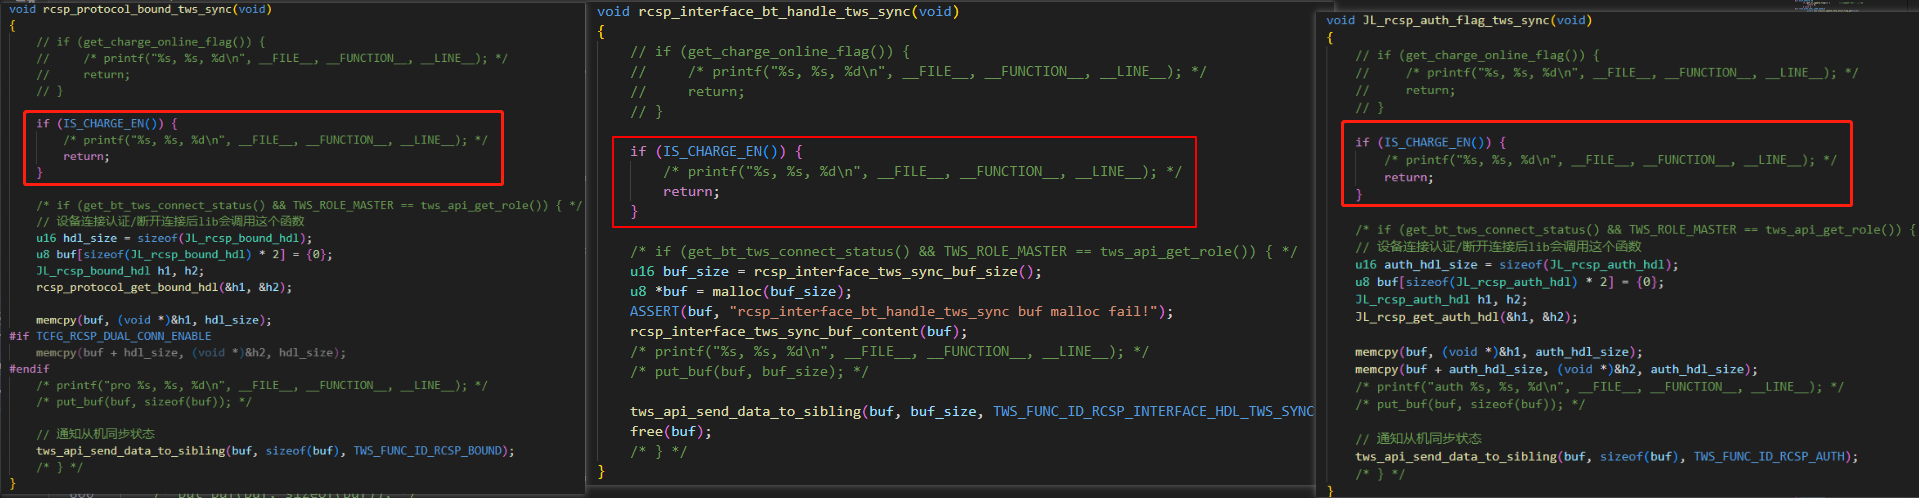Click 'JL_rcsp_auth_hdl h1, h2;' declaration
Image resolution: width=1919 pixels, height=498 pixels.
1441,299
